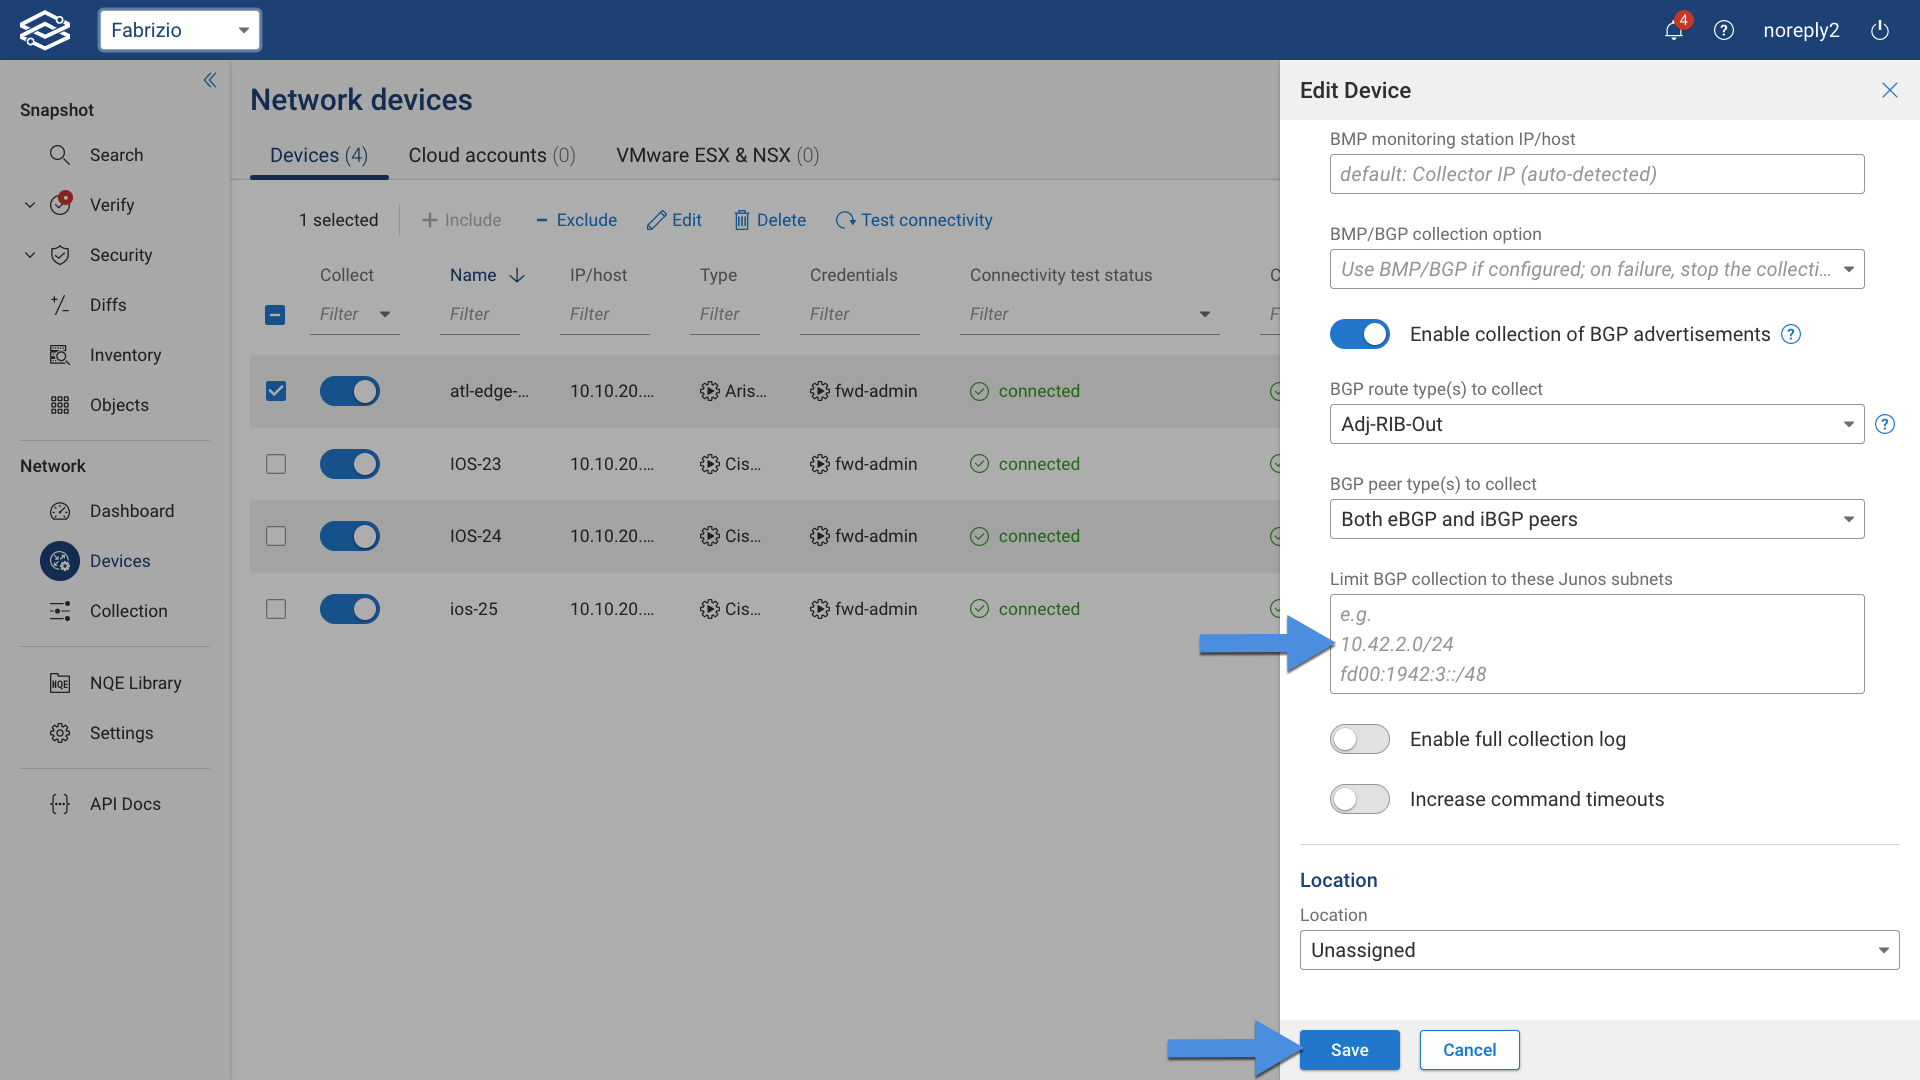Enable full collection log toggle

pyautogui.click(x=1359, y=739)
